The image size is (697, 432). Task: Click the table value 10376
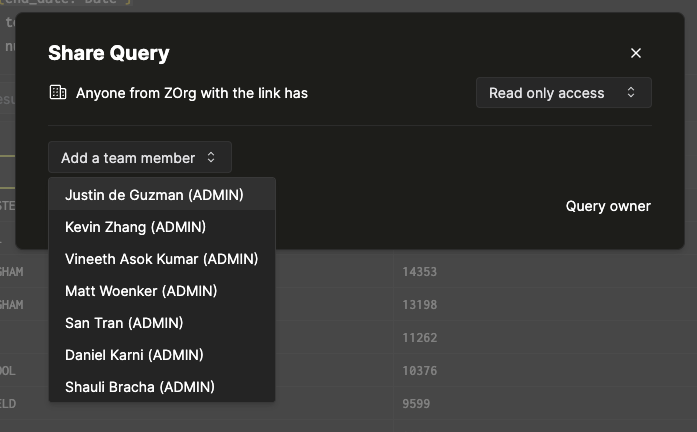(419, 371)
